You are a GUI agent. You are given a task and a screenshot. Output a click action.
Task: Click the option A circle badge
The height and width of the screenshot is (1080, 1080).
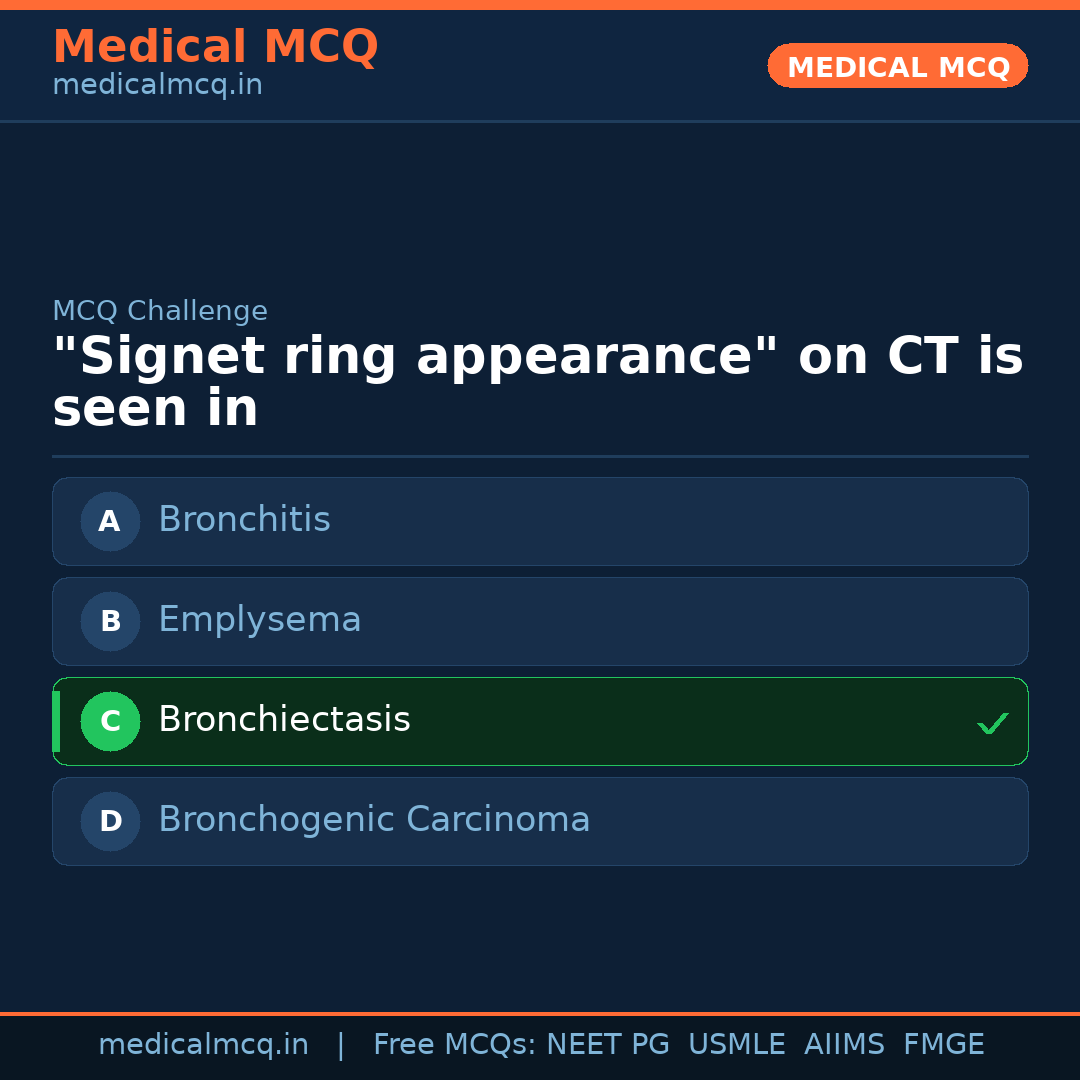click(x=110, y=521)
